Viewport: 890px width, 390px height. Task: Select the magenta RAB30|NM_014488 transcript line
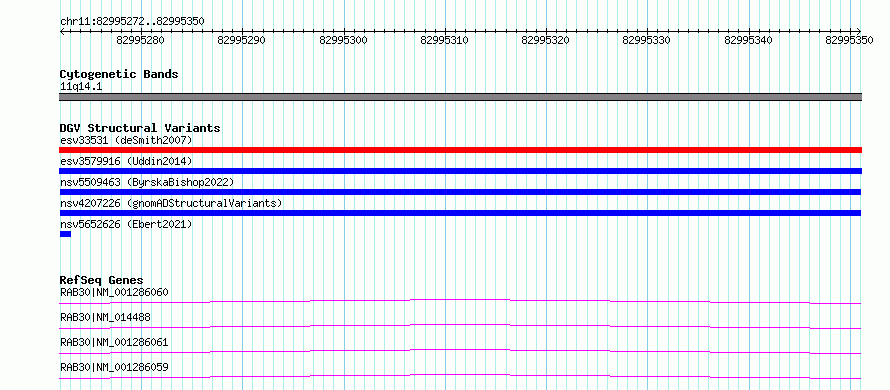coord(460,326)
